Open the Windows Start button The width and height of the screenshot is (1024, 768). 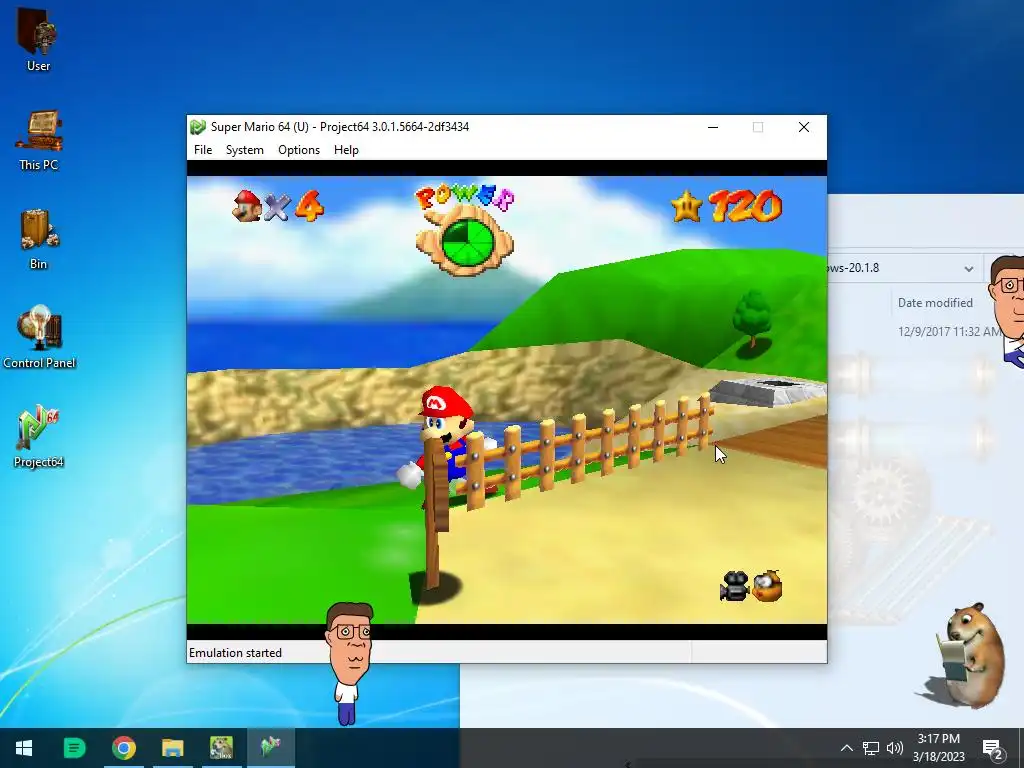click(x=24, y=748)
